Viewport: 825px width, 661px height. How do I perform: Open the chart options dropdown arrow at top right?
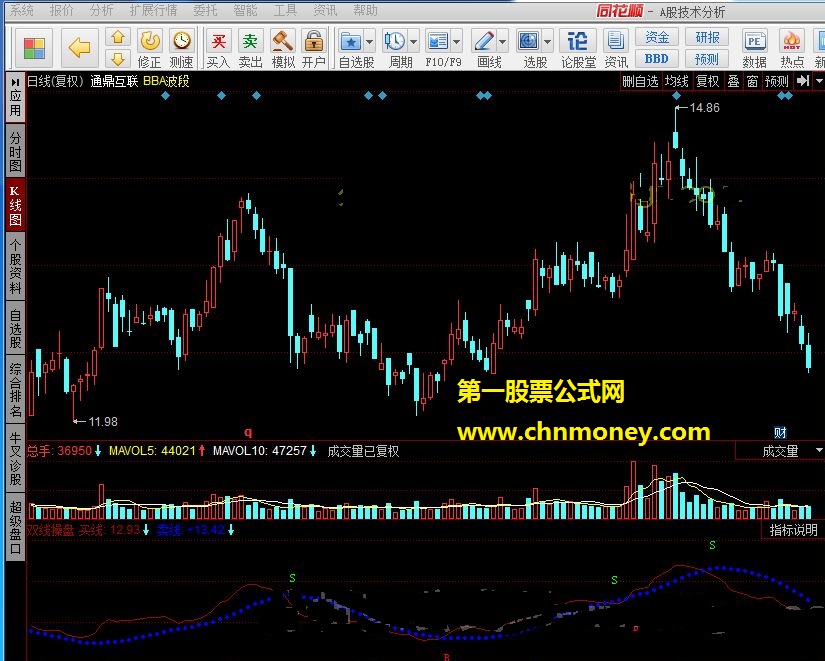819,81
